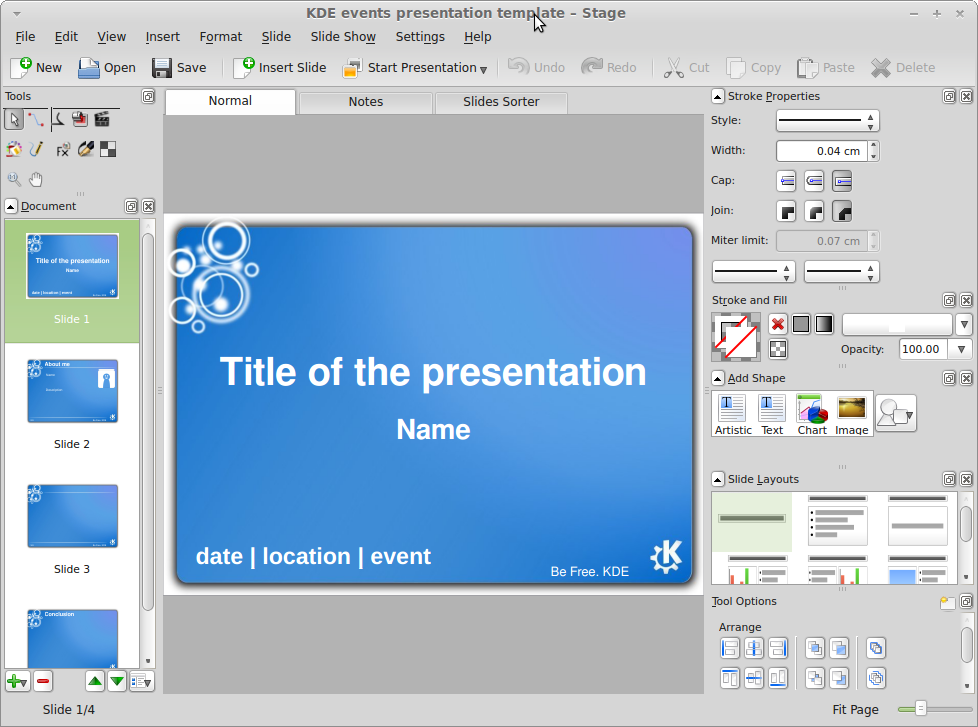Select the freehand pencil drawing tool

(36, 149)
